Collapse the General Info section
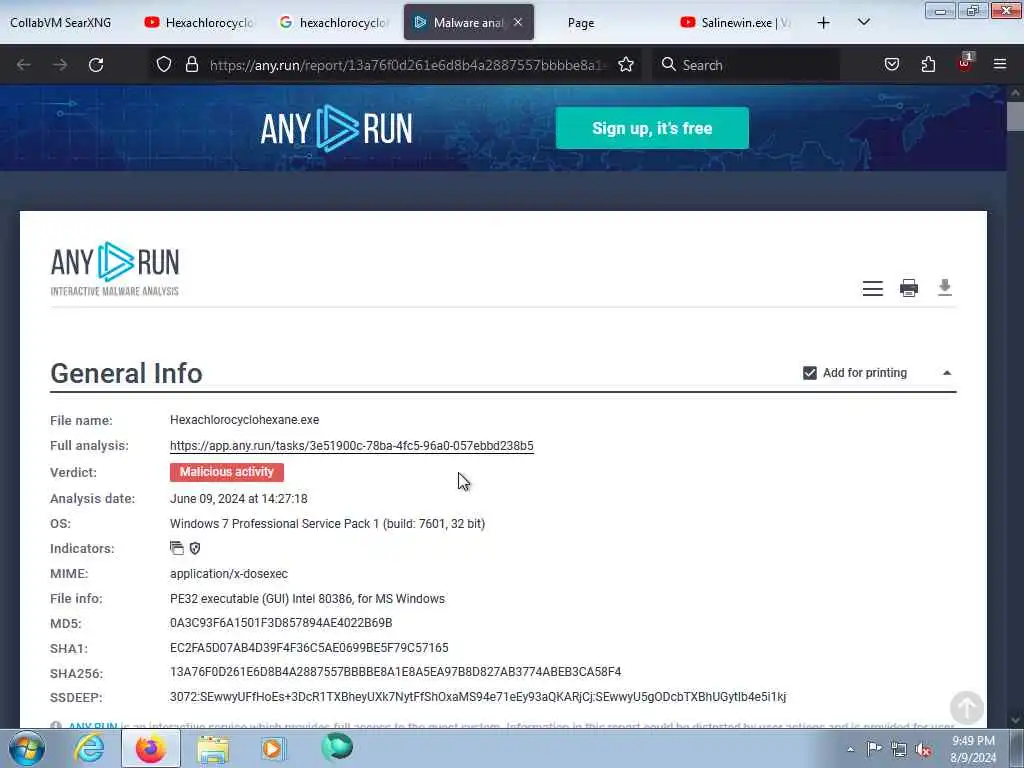The width and height of the screenshot is (1024, 768). pos(947,373)
